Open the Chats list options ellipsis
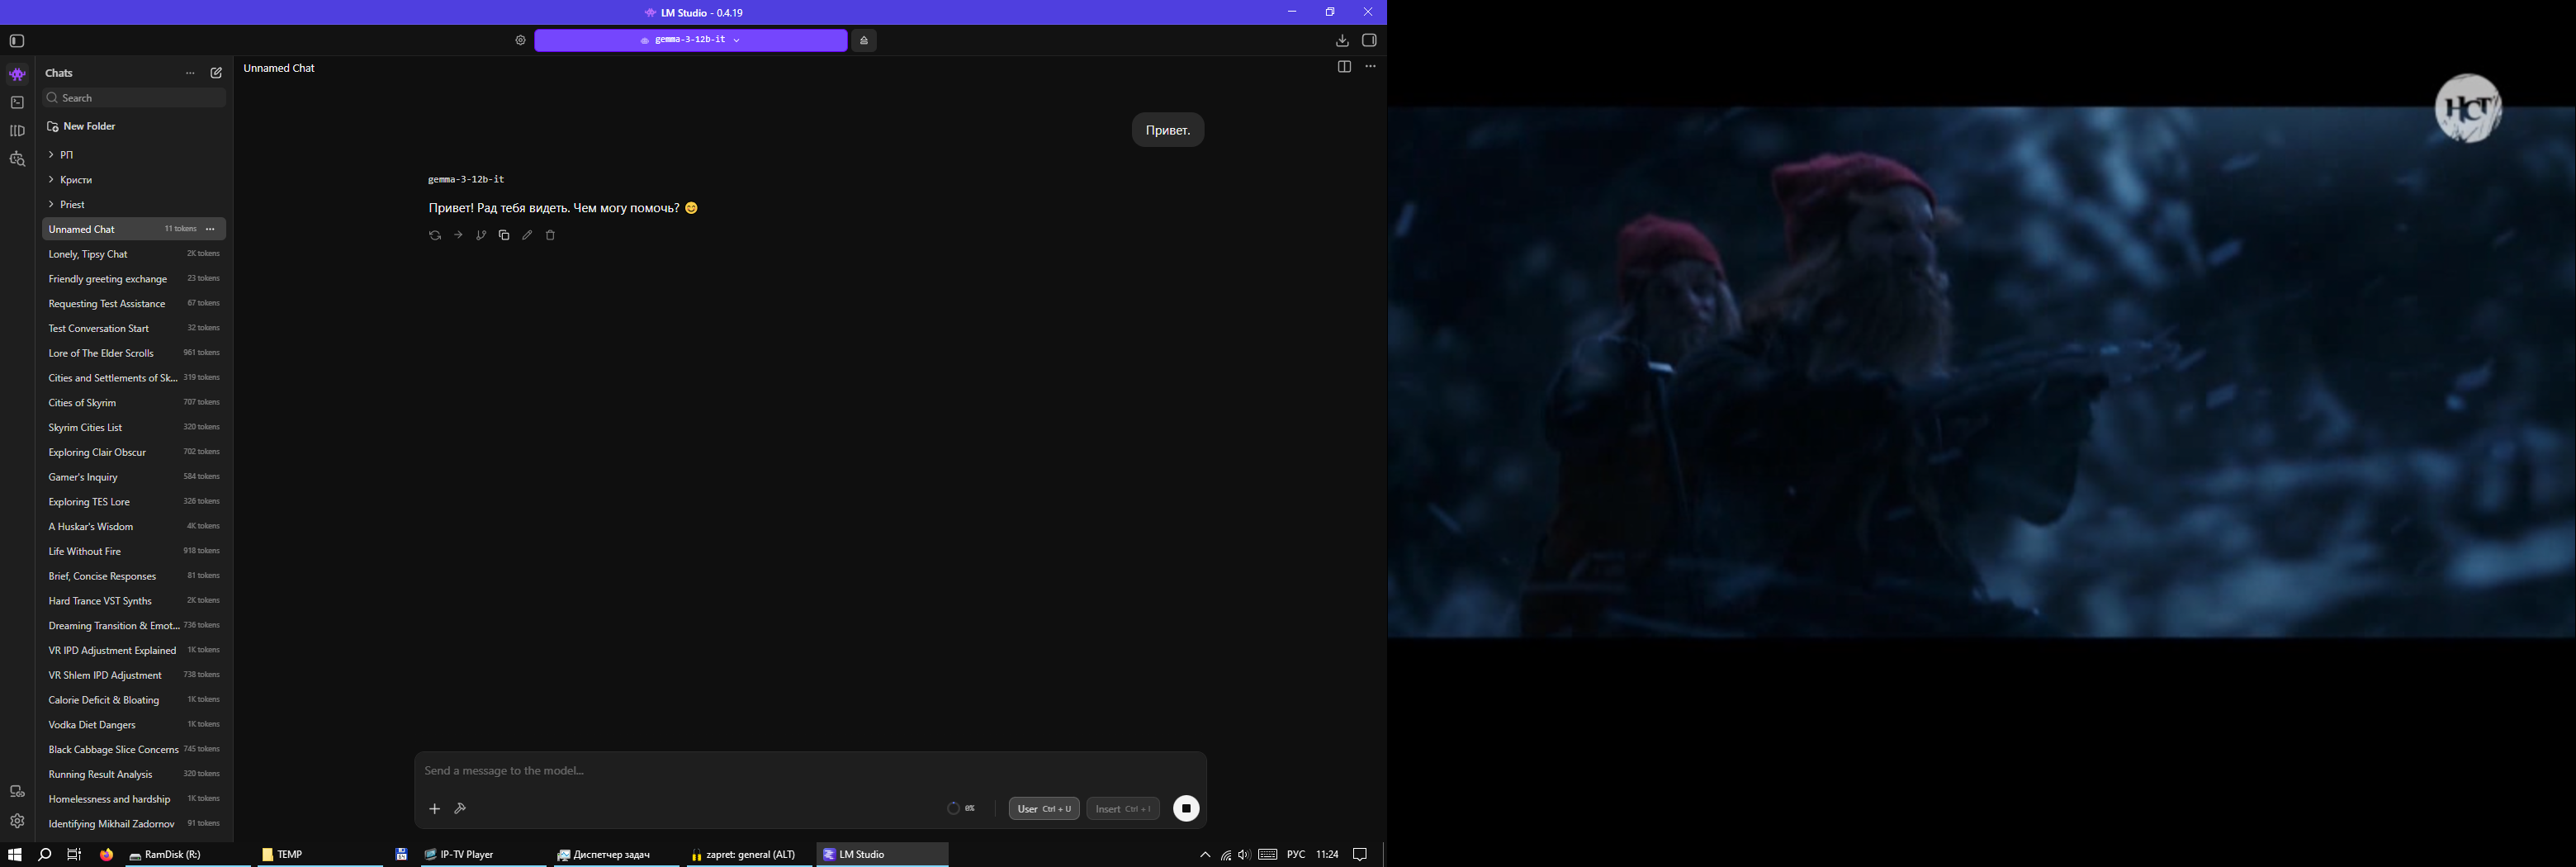The image size is (2576, 867). 190,73
